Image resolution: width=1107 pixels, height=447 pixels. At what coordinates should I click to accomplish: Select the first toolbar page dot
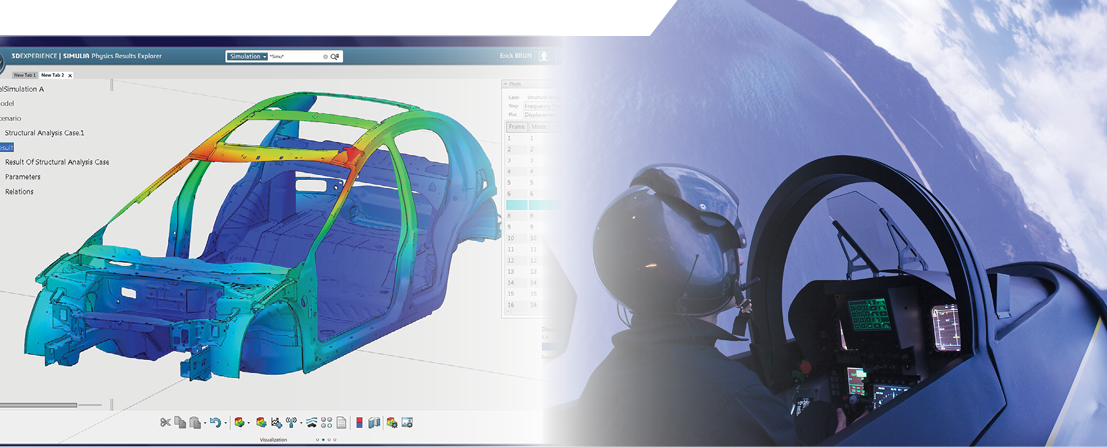[x=318, y=440]
